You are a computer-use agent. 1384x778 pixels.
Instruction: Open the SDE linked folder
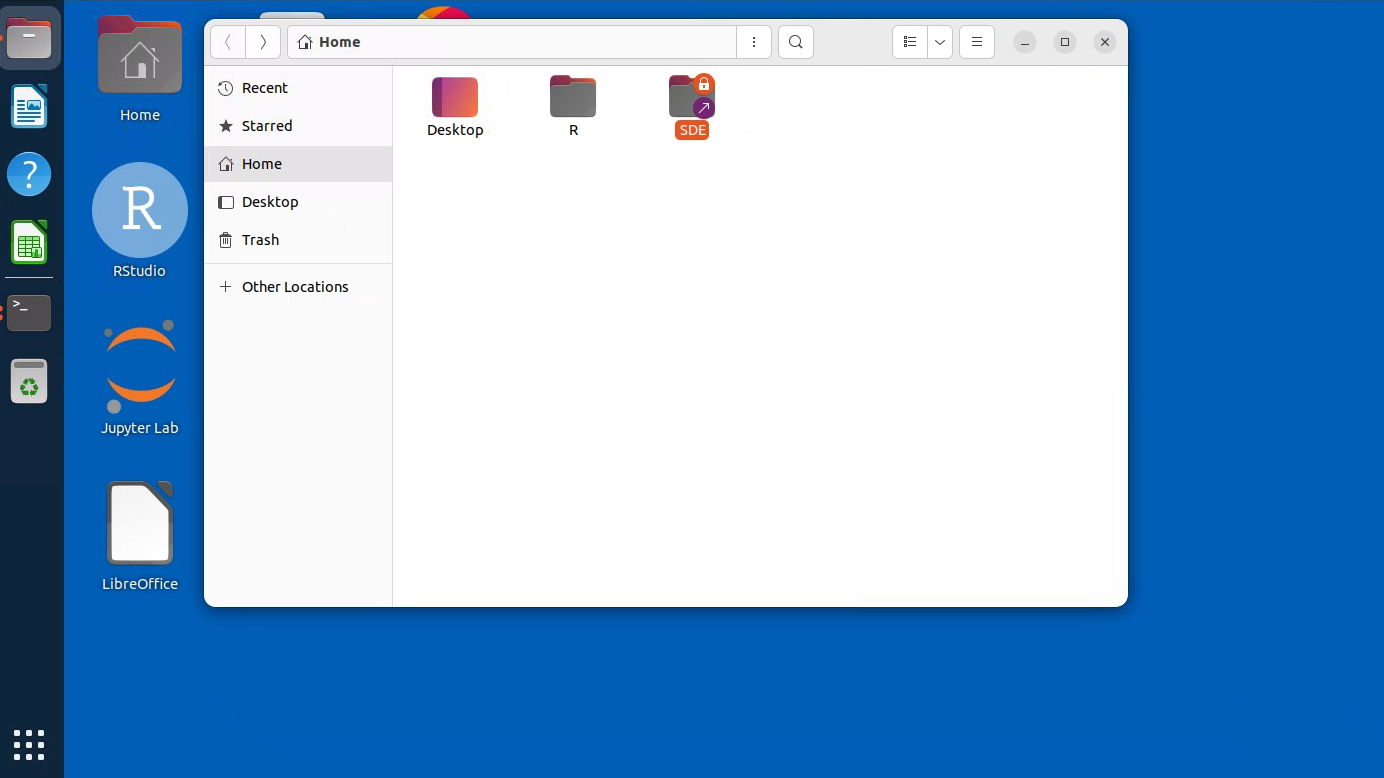(x=691, y=98)
